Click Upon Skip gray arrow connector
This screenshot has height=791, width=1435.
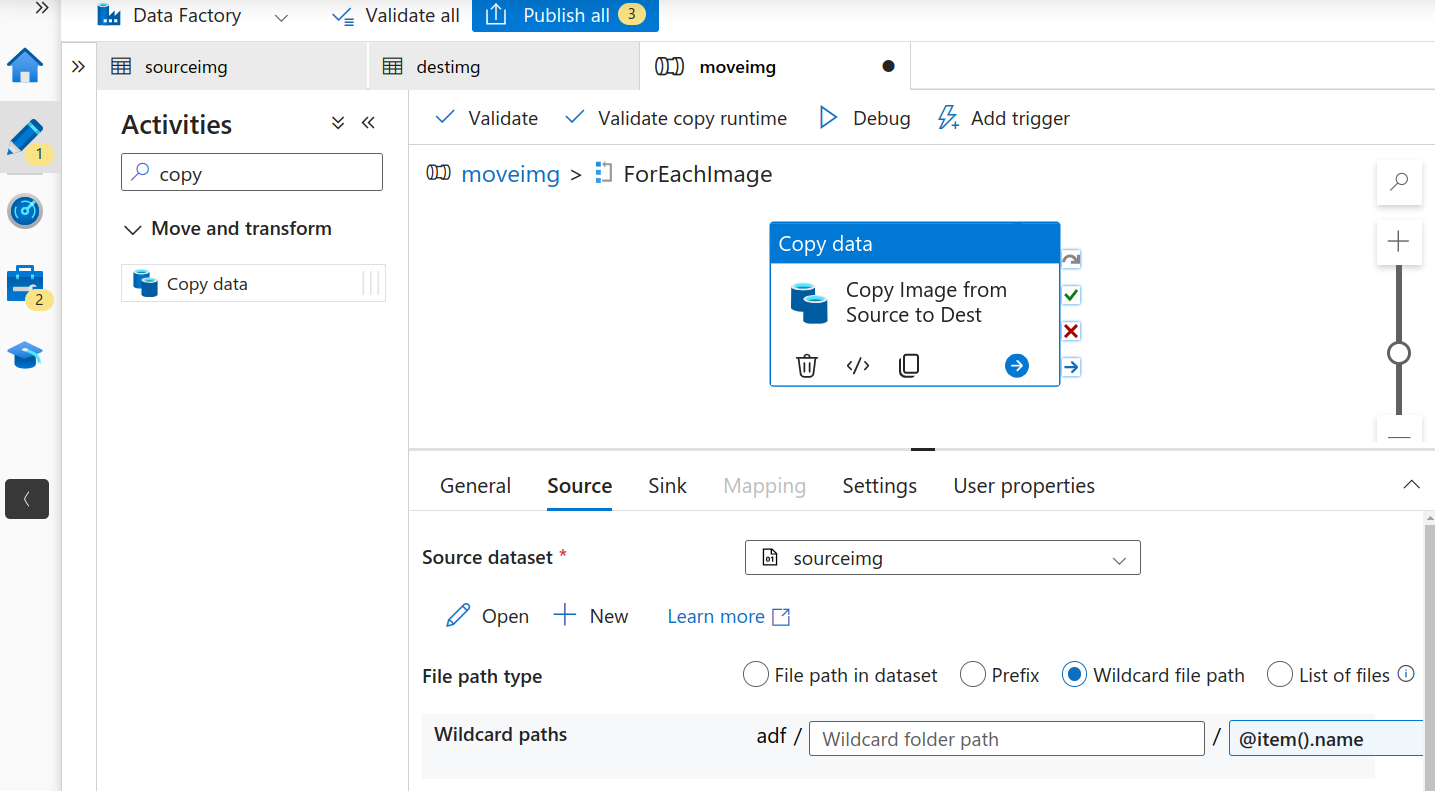(x=1071, y=259)
